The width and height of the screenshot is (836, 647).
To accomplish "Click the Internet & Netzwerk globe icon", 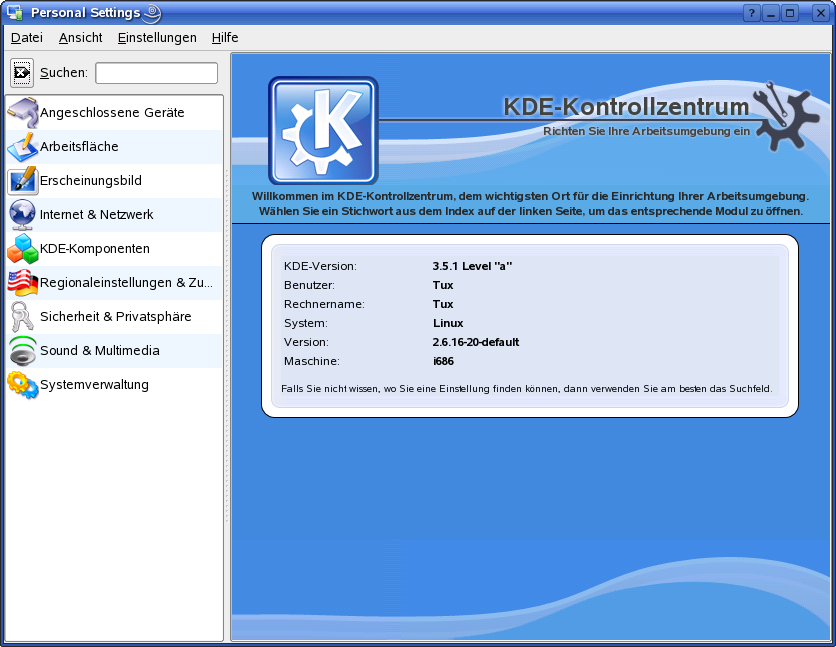I will tap(22, 215).
